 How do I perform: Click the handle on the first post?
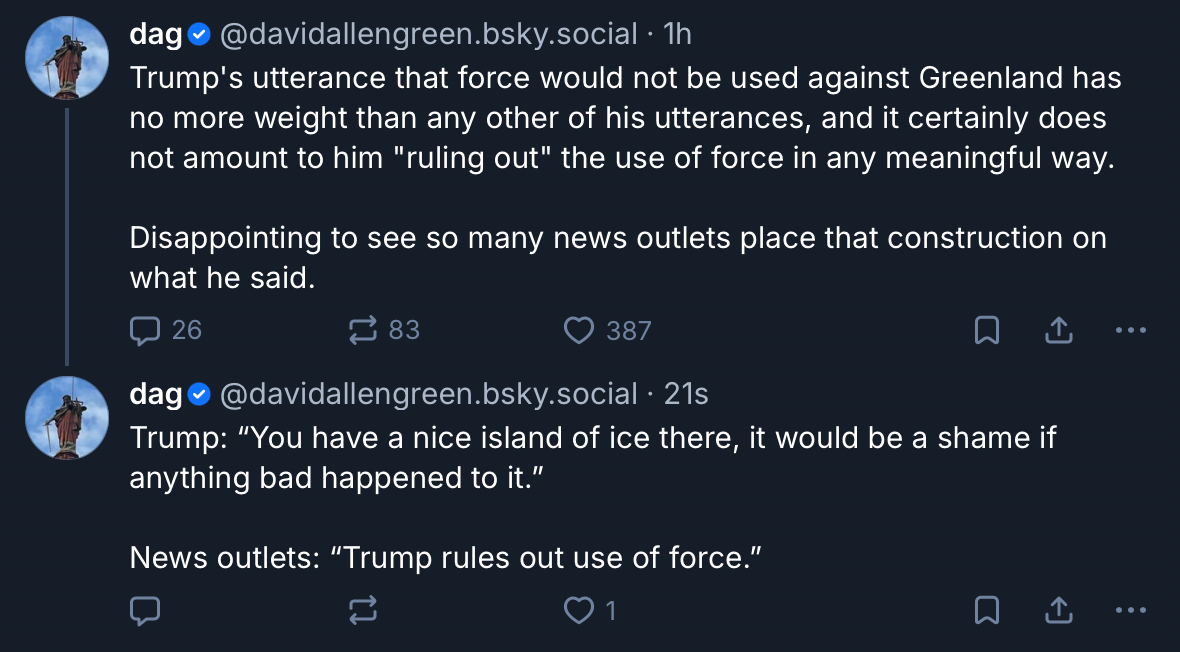click(x=427, y=35)
